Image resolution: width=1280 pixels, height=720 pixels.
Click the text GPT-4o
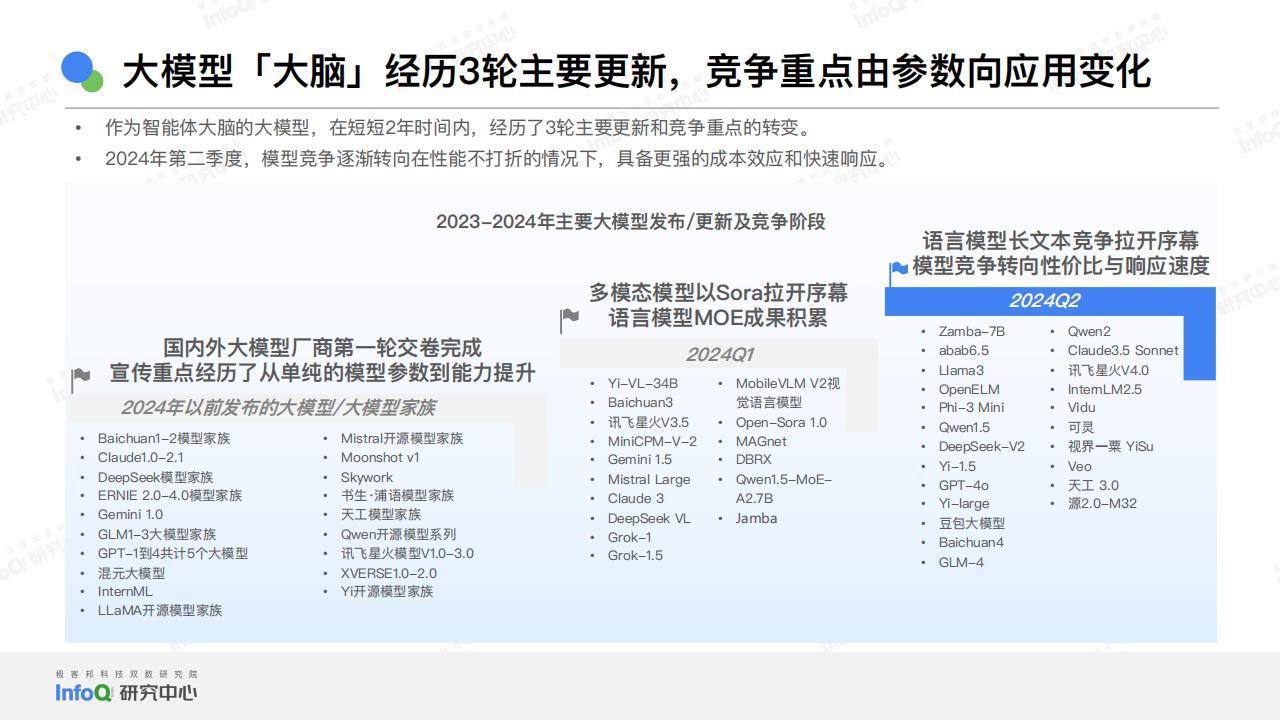pos(963,485)
